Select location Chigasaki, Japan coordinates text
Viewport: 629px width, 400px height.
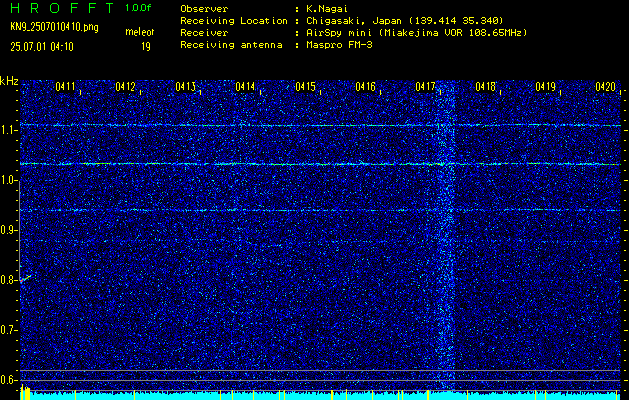(404, 20)
